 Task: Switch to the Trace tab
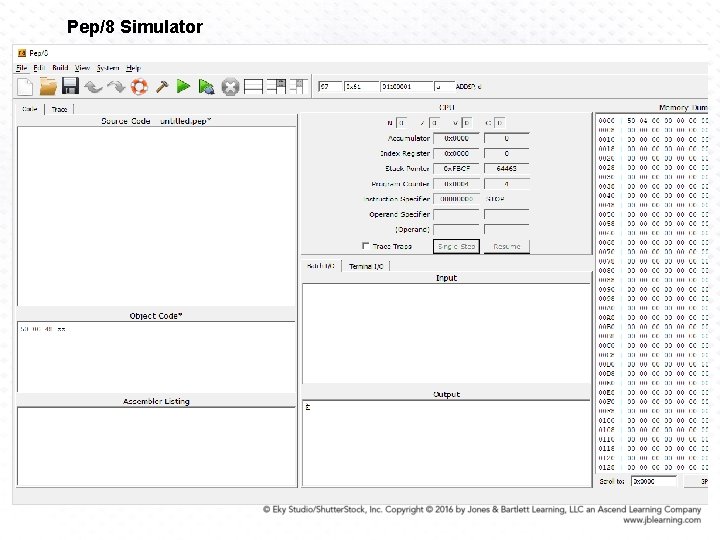coord(59,109)
